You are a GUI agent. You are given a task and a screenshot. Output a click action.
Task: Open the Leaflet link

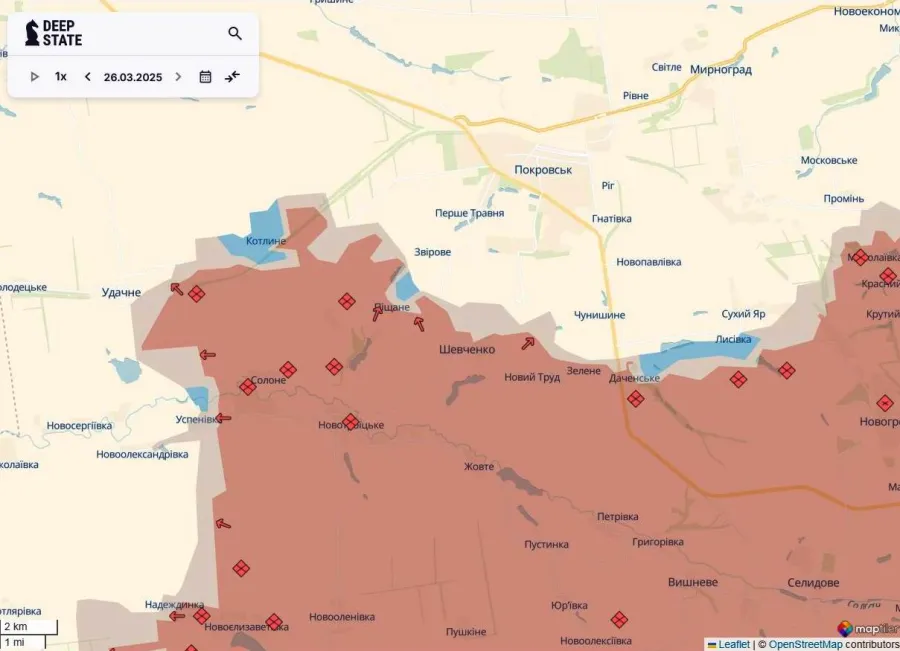click(x=733, y=644)
